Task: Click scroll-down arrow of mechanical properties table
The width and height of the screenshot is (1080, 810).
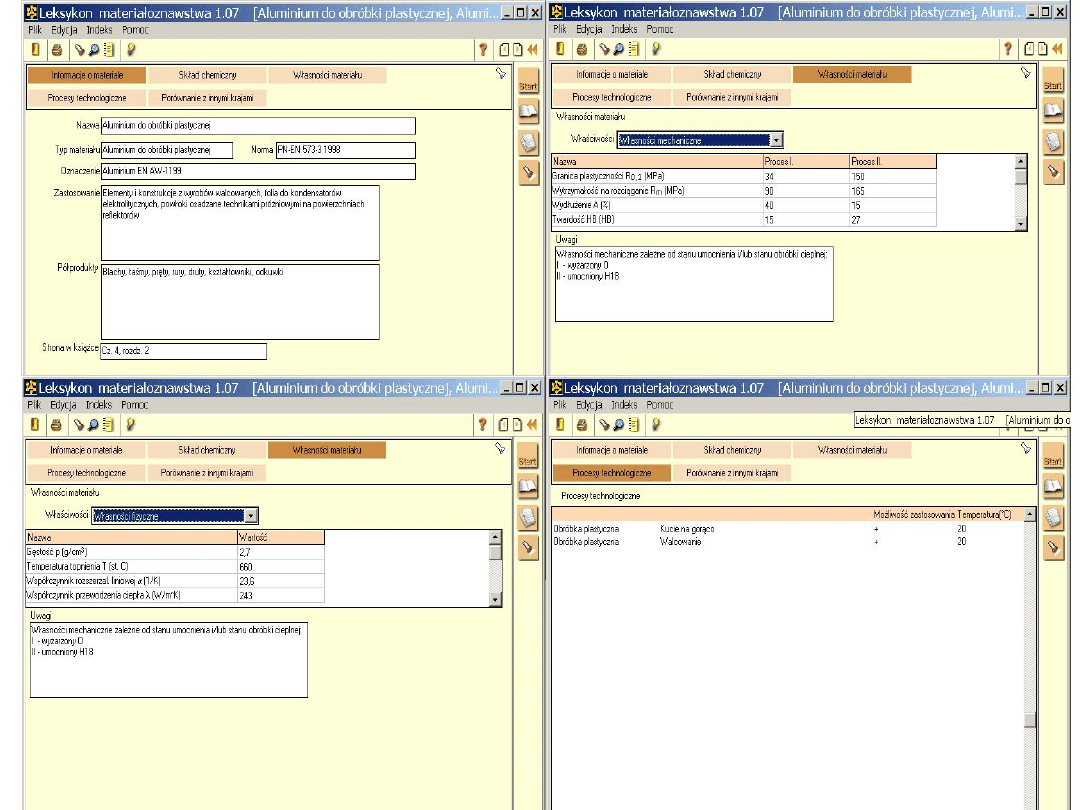Action: coord(1020,224)
